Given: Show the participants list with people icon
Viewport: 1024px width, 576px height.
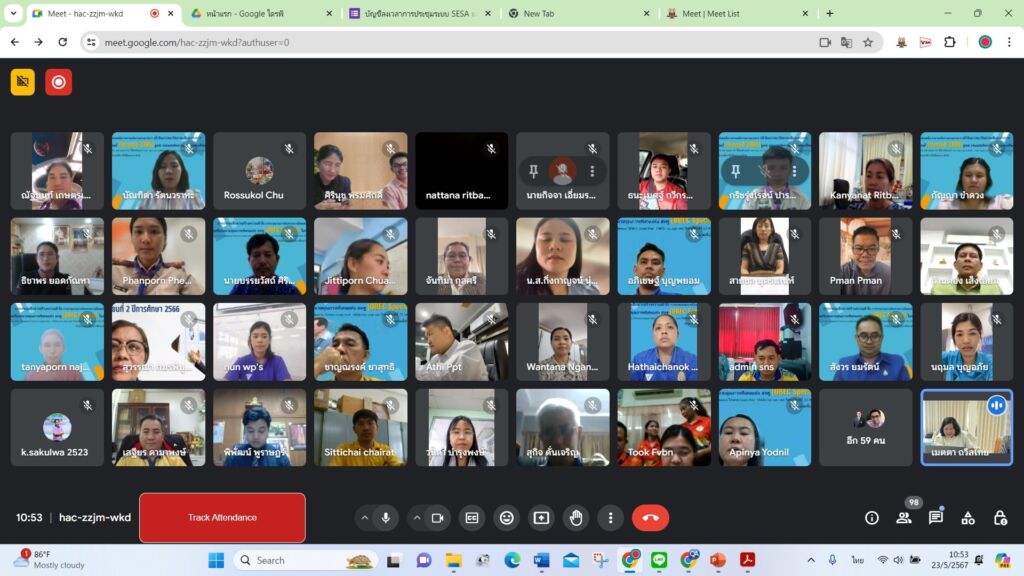Looking at the screenshot, I should coord(904,518).
